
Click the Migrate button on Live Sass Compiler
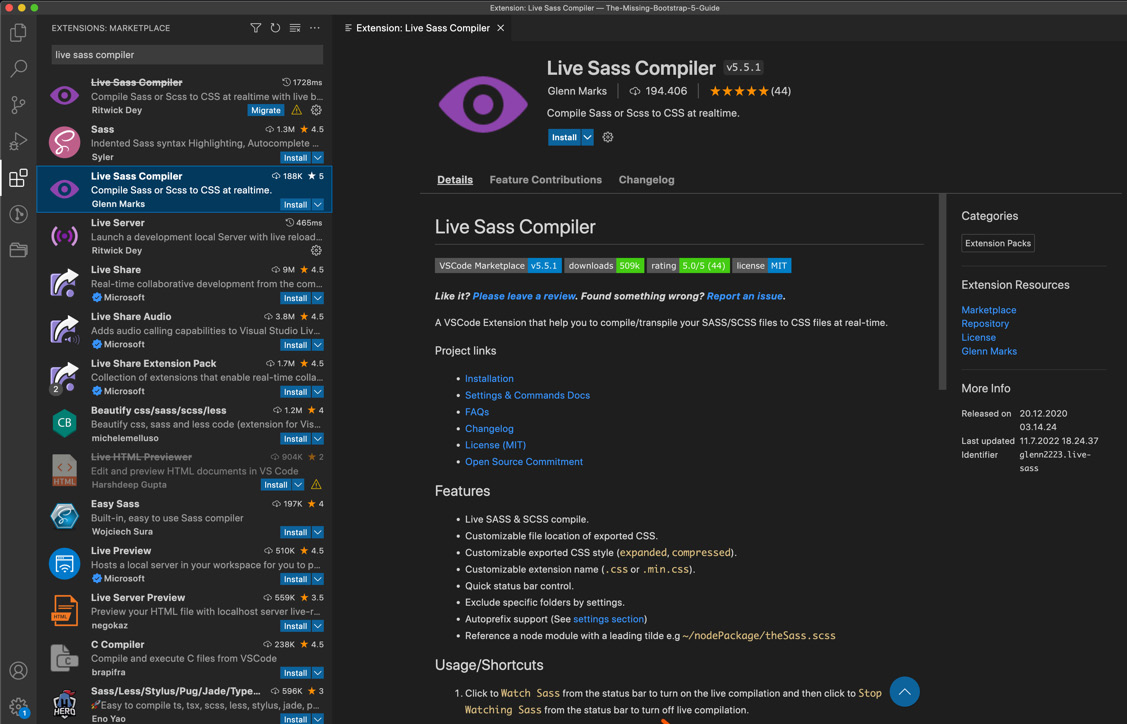pos(265,110)
